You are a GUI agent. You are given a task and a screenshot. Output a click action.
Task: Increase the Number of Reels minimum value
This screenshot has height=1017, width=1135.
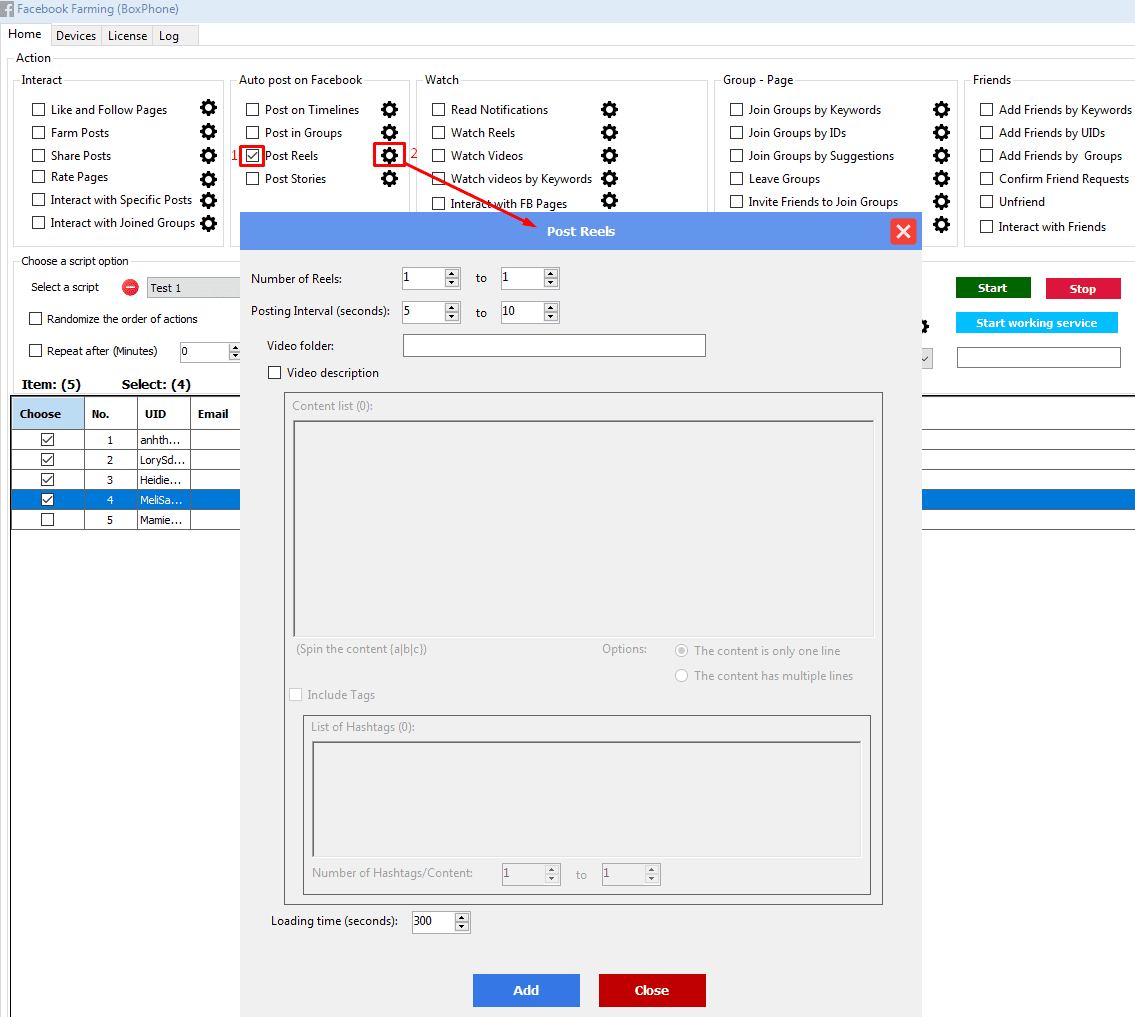452,274
